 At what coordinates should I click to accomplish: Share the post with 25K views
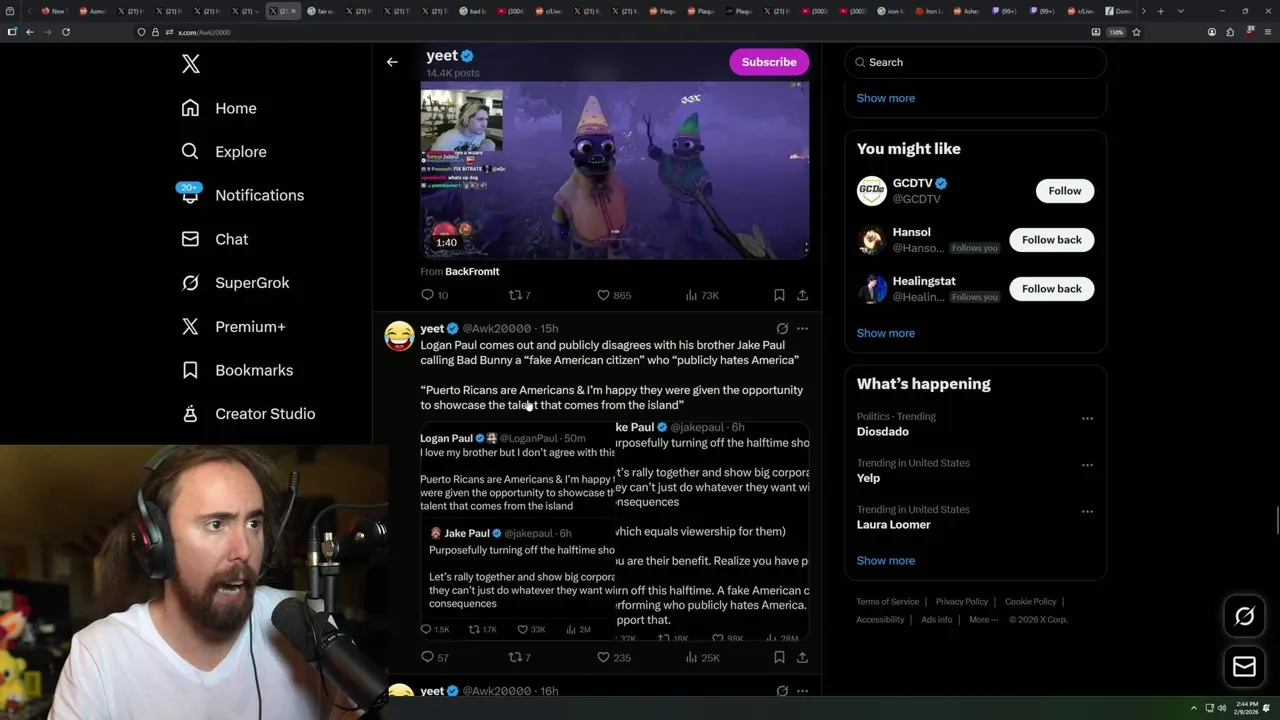[802, 657]
